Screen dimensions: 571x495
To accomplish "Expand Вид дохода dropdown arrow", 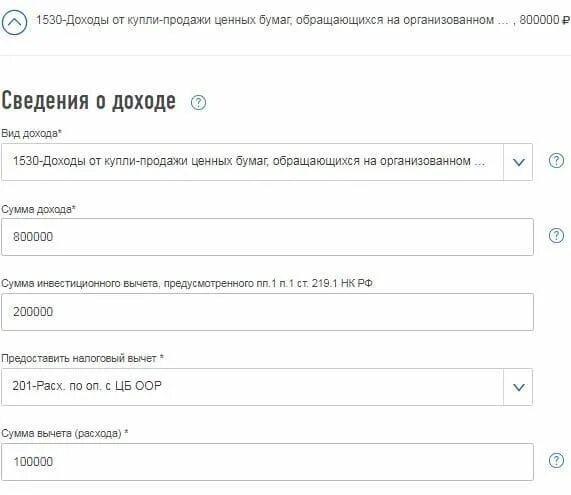I will tap(518, 162).
